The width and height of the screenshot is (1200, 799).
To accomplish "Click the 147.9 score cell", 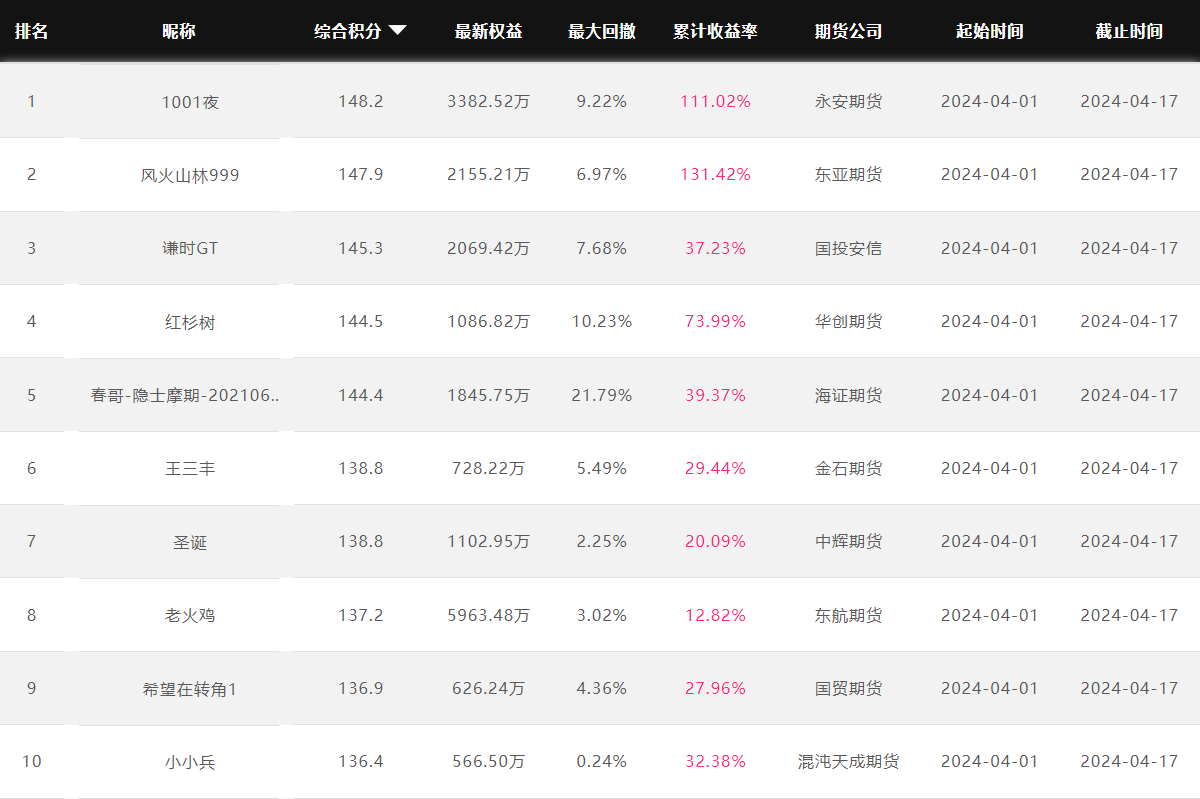I will pyautogui.click(x=360, y=174).
